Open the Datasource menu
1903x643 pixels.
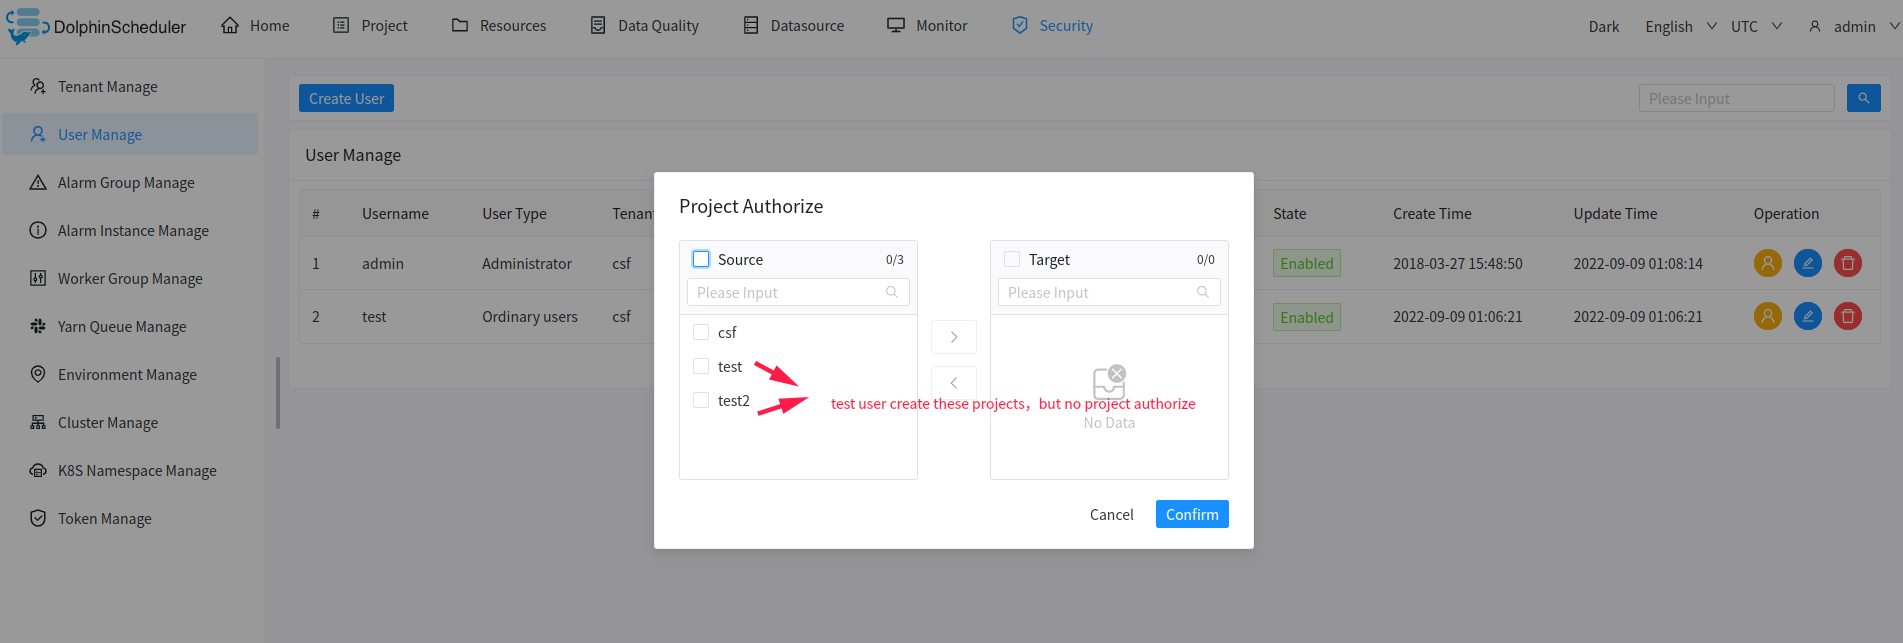click(x=794, y=25)
